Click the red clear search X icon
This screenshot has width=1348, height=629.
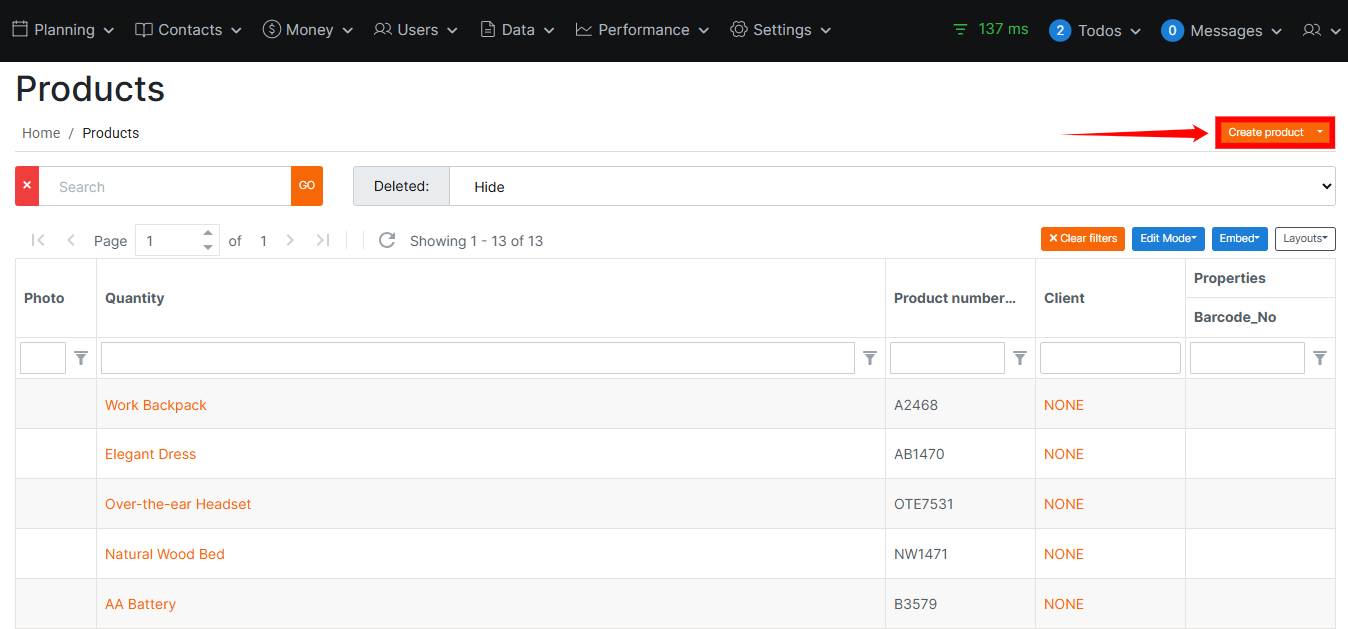[27, 186]
